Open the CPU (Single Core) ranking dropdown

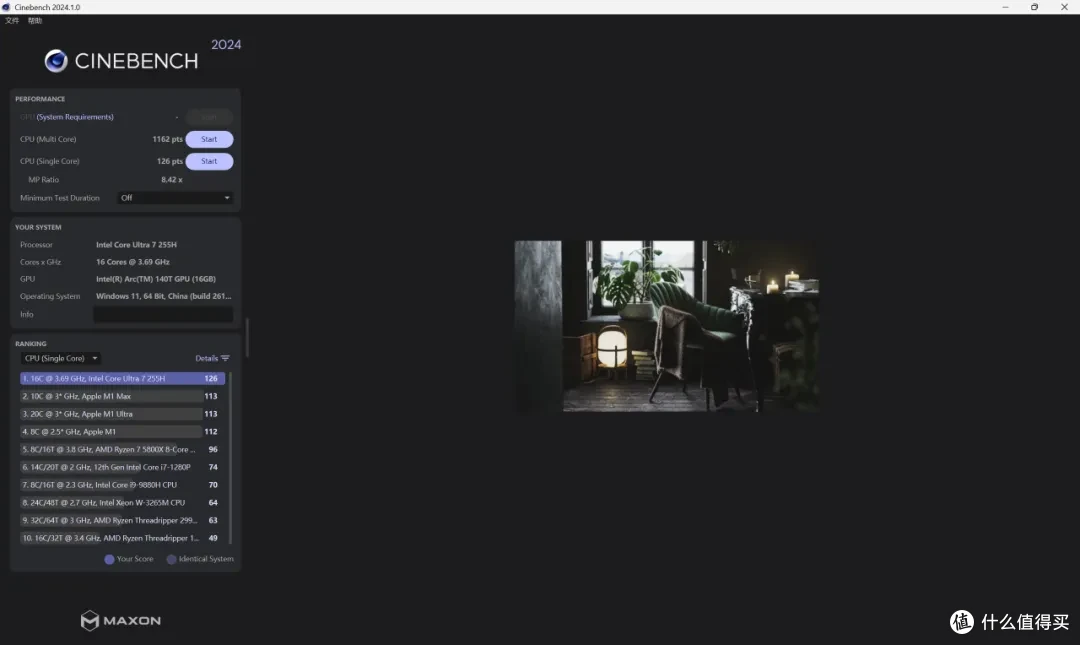61,358
